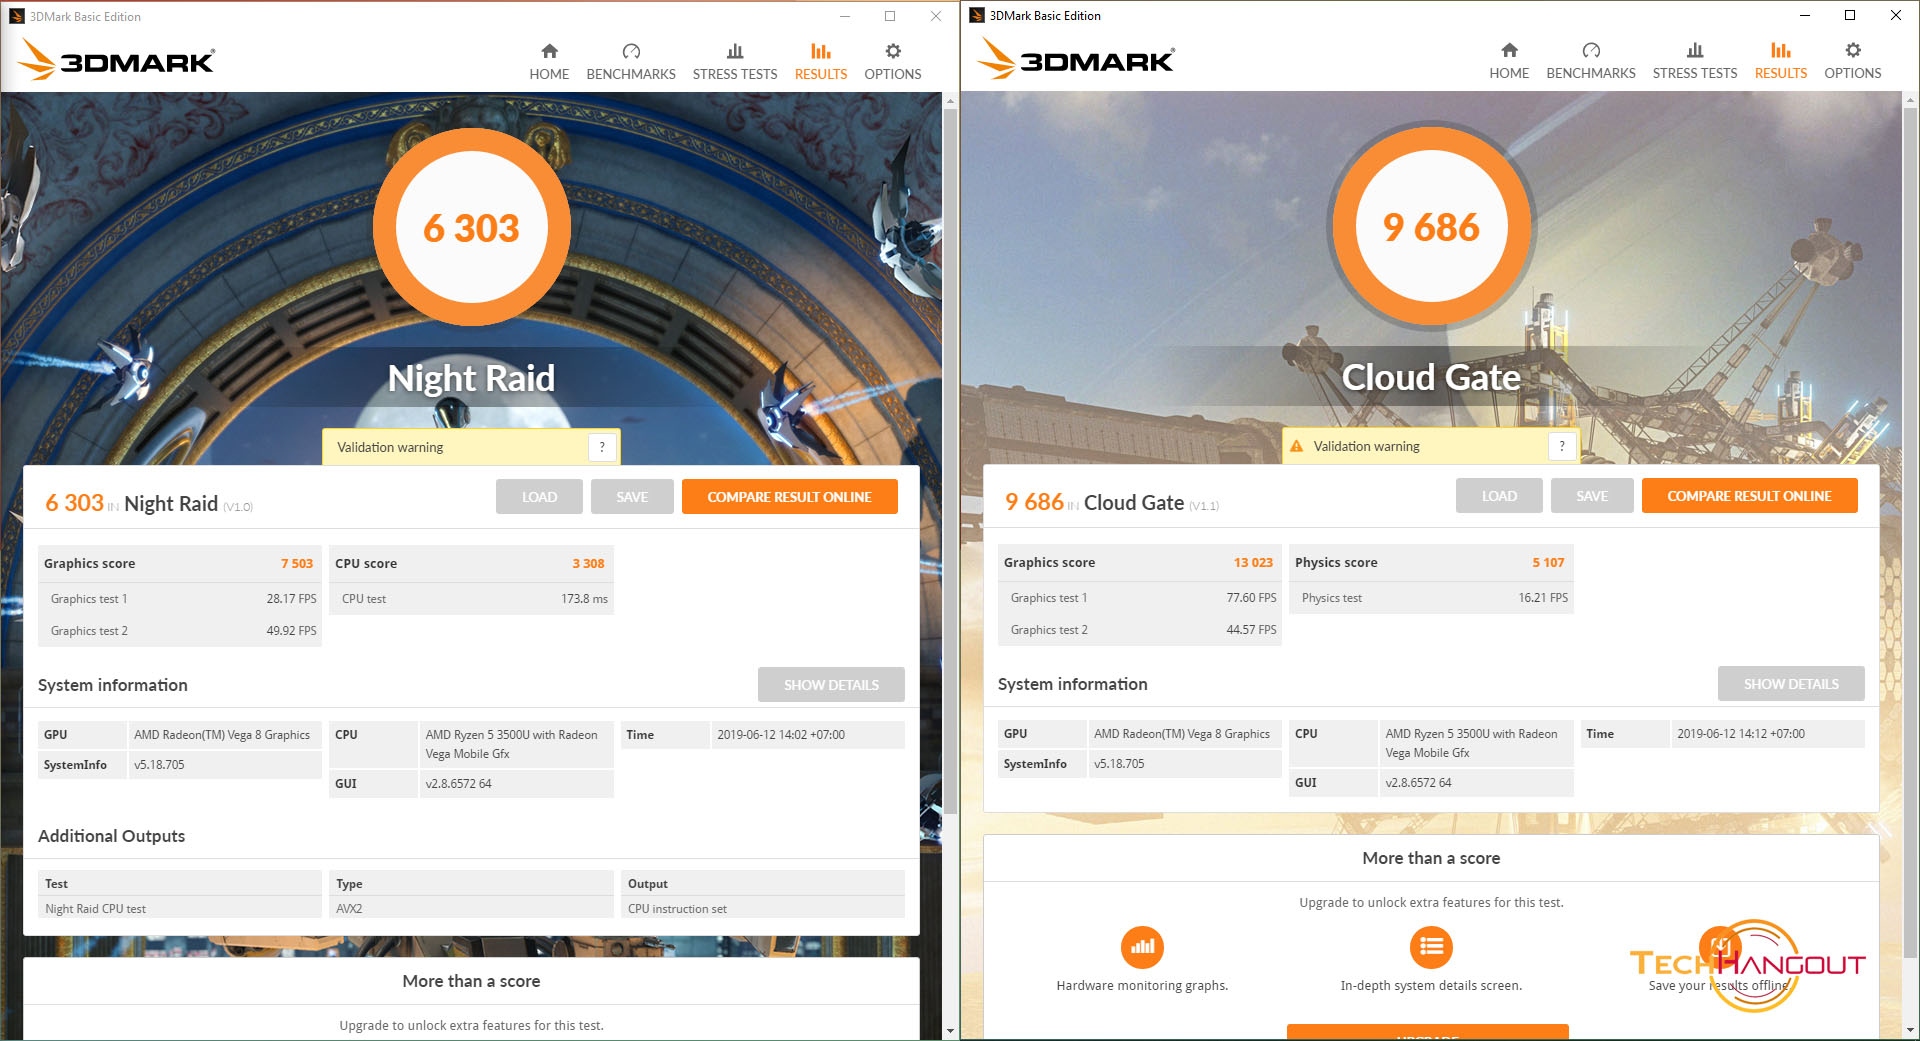Image resolution: width=1920 pixels, height=1041 pixels.
Task: Open RESULTS in the Cloud Gate window
Action: click(x=1781, y=61)
